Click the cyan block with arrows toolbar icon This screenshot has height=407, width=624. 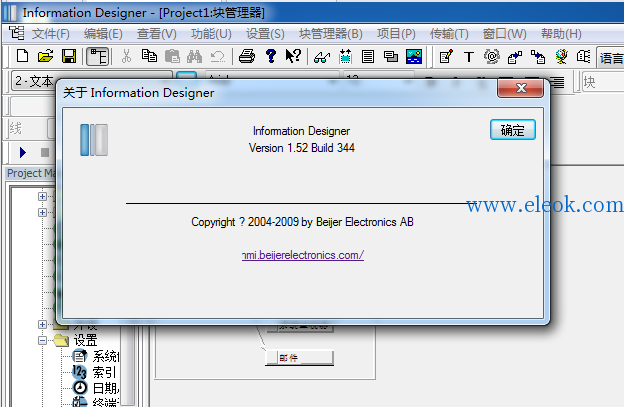[345, 56]
